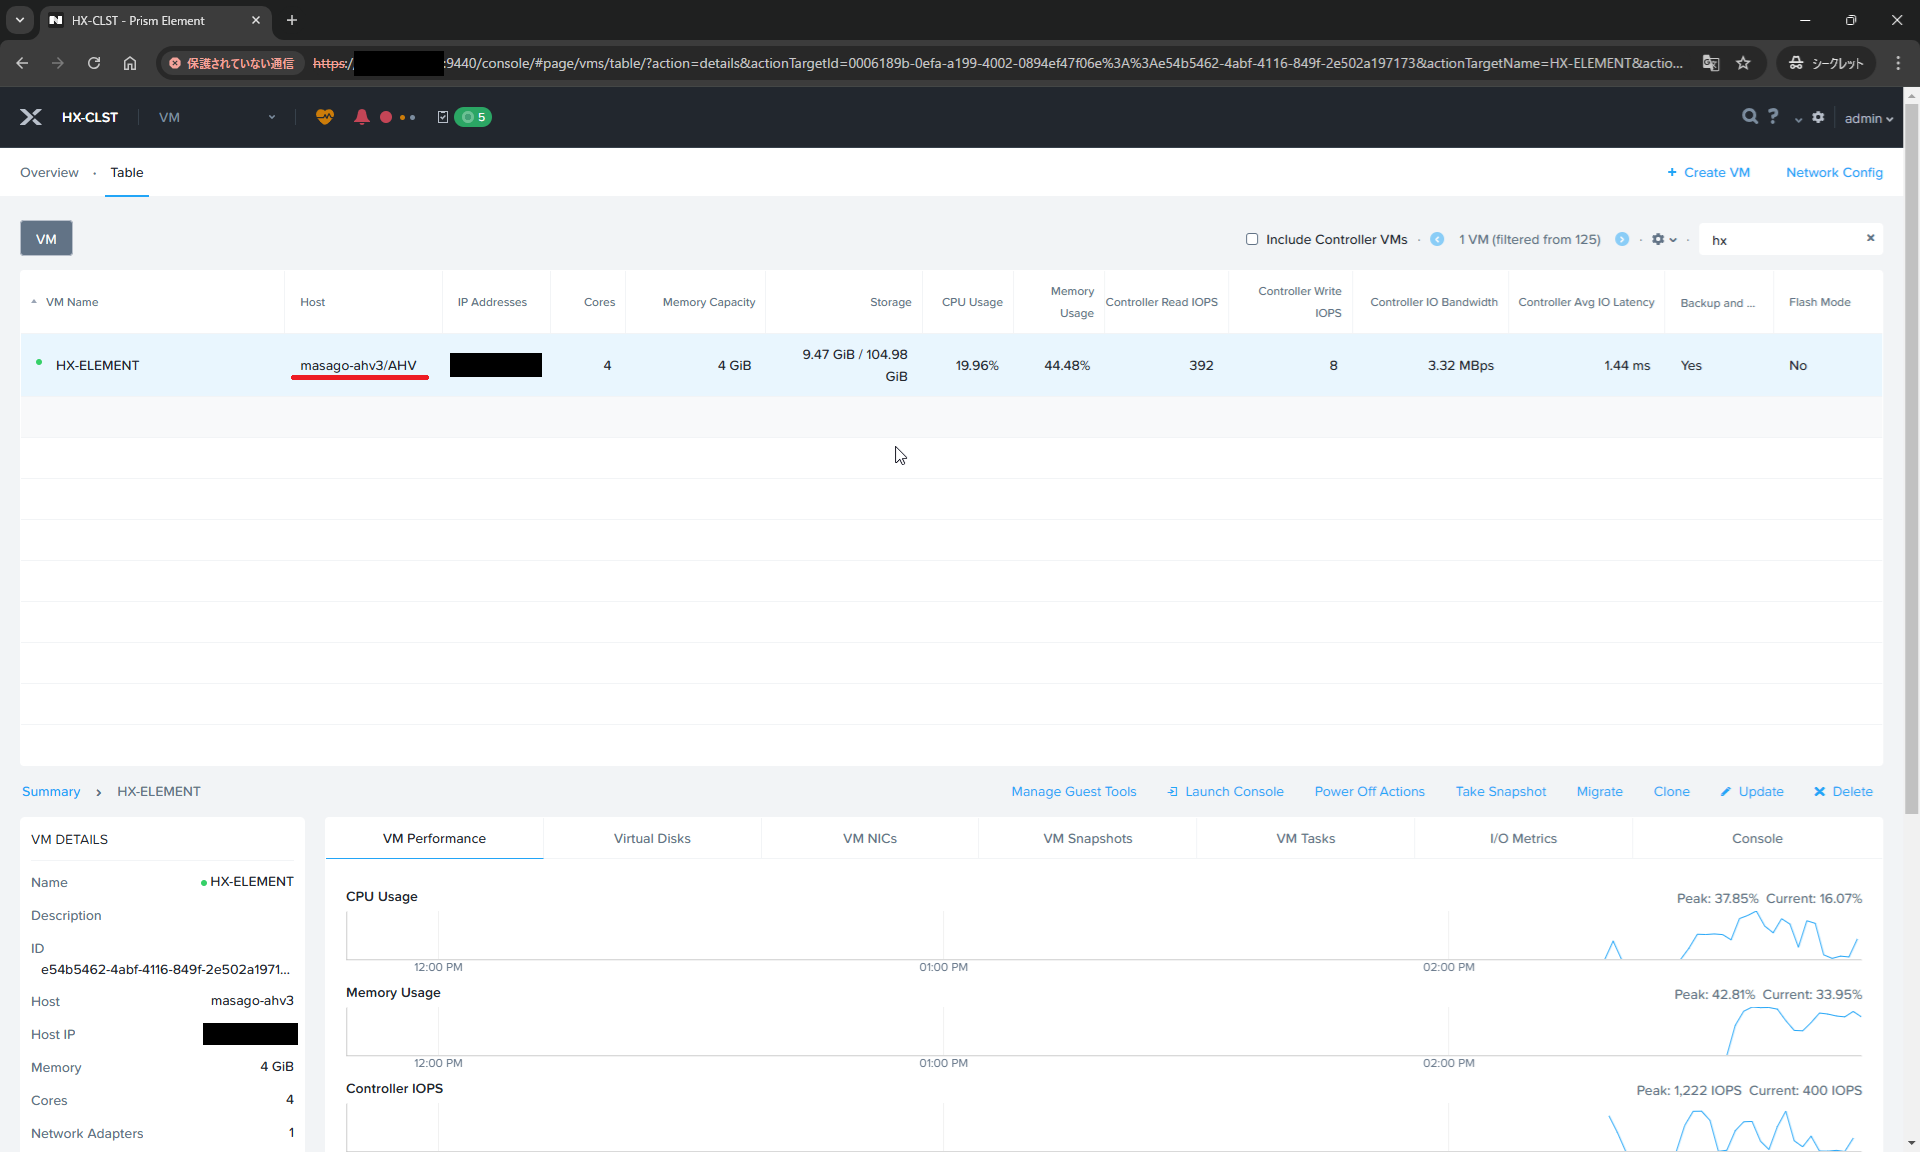Reload the browser page
The image size is (1920, 1152).
point(94,63)
